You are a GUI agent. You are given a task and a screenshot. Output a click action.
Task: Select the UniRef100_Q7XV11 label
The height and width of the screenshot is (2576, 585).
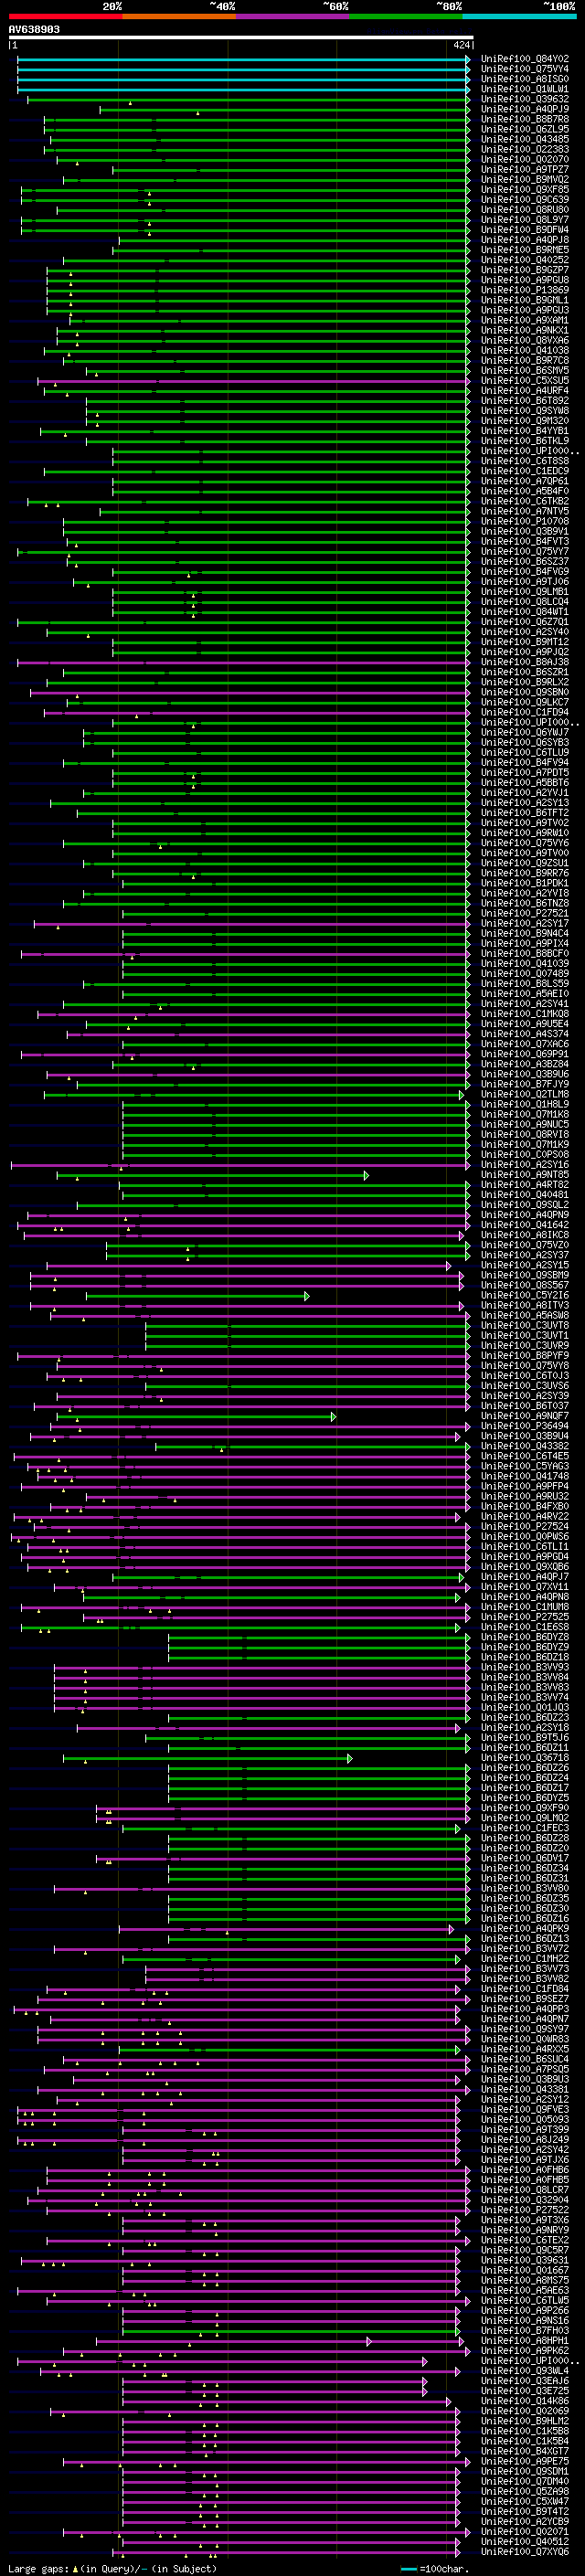click(525, 1587)
